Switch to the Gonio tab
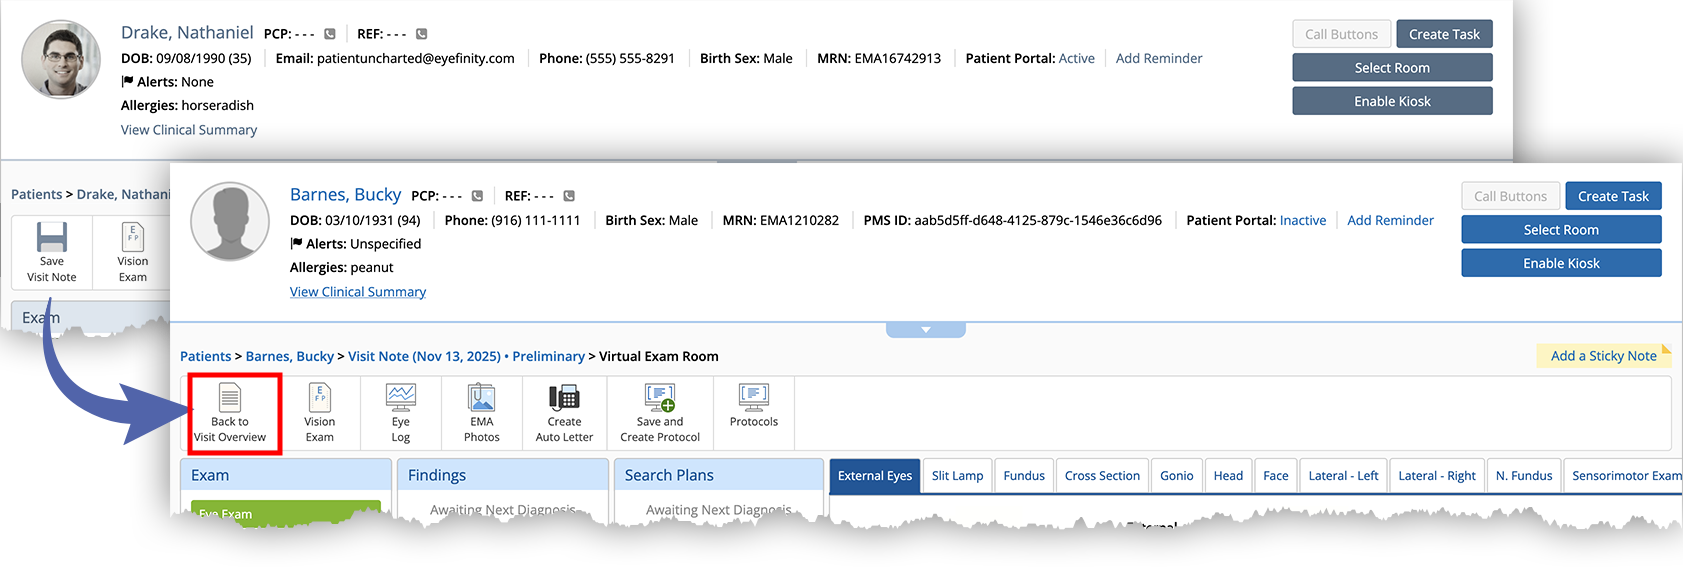 tap(1176, 476)
